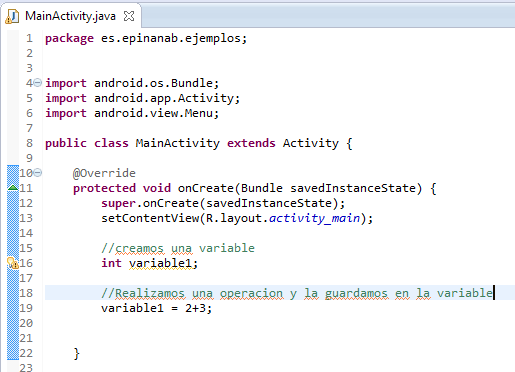Select the MainActivity.java editor tab
This screenshot has width=515, height=372.
click(x=71, y=16)
